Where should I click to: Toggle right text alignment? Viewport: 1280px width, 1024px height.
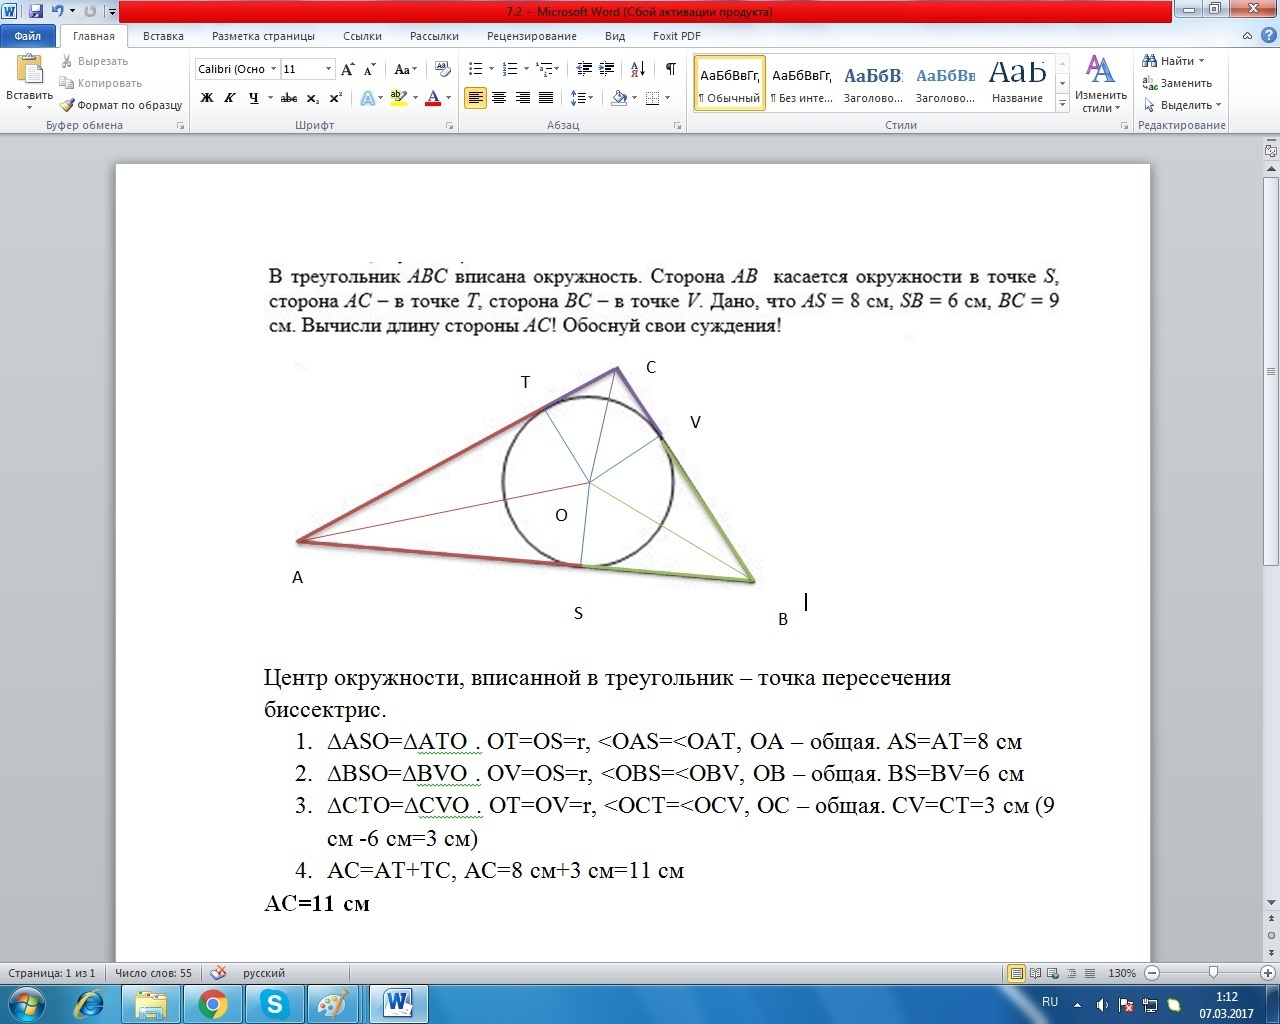click(522, 98)
